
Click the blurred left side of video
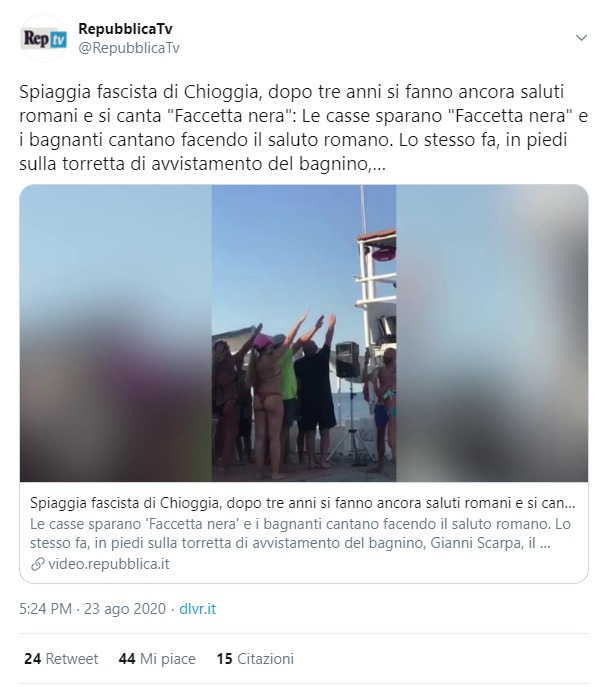[x=116, y=333]
